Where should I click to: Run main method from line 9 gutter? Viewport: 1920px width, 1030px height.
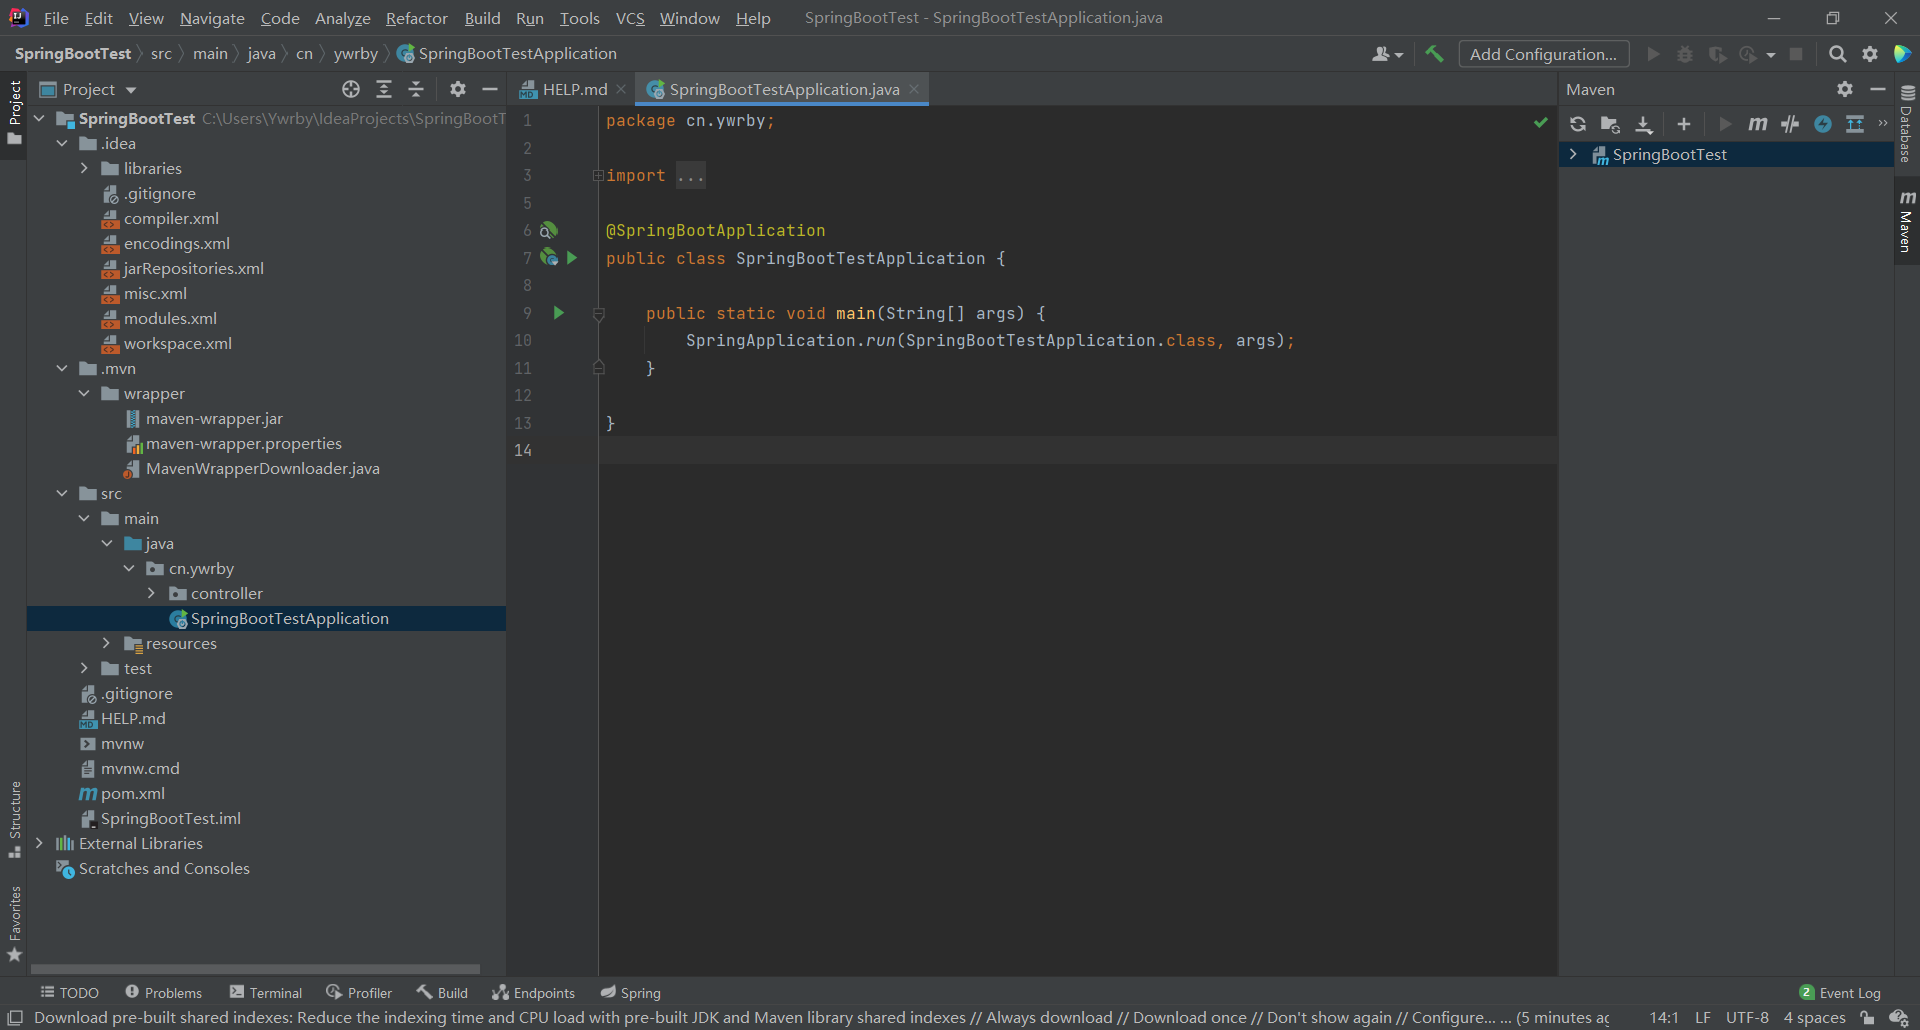(558, 313)
